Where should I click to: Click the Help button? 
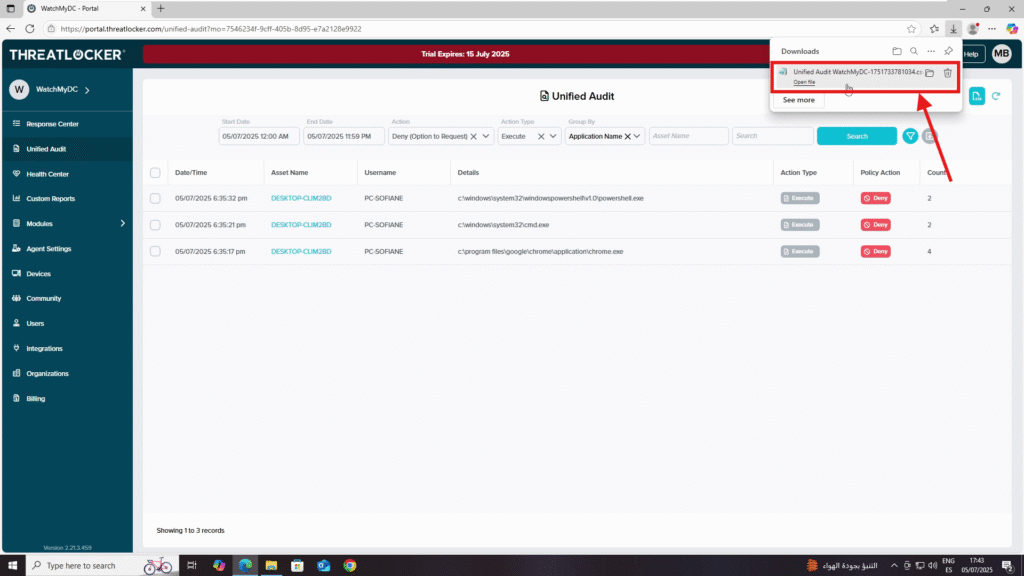pyautogui.click(x=972, y=54)
